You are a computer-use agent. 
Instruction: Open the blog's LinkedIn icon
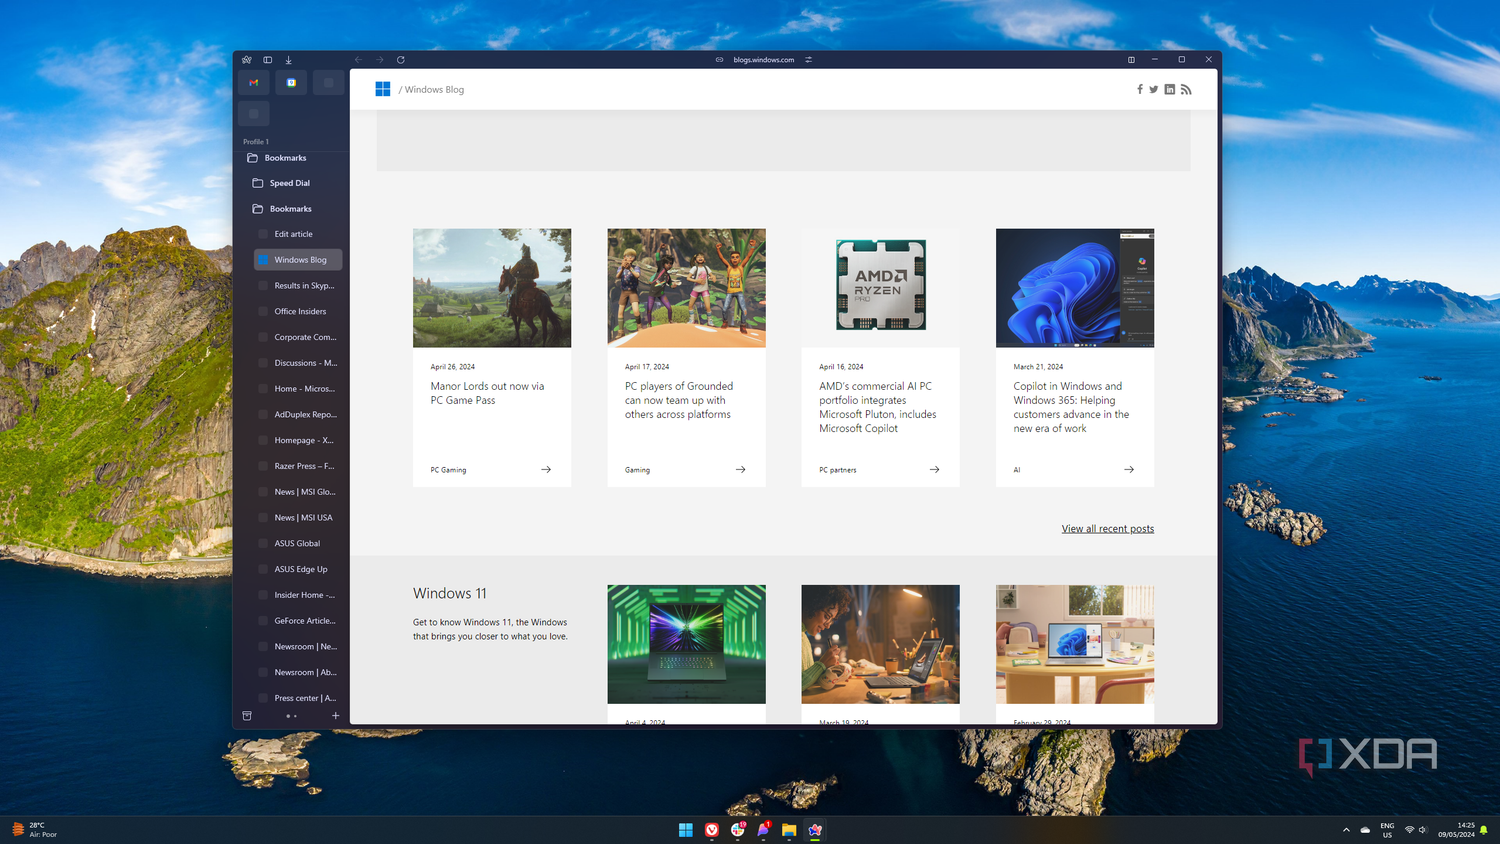1170,90
